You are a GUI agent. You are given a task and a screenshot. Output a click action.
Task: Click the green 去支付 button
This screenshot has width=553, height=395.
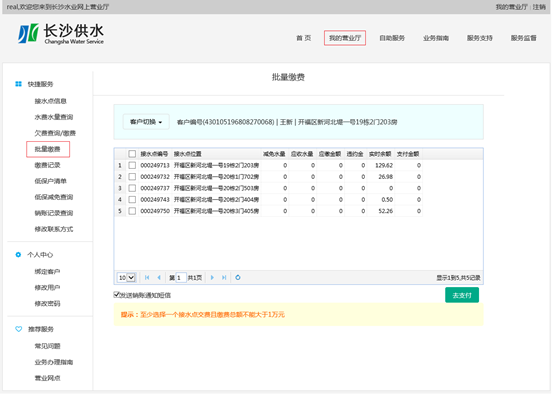[462, 295]
